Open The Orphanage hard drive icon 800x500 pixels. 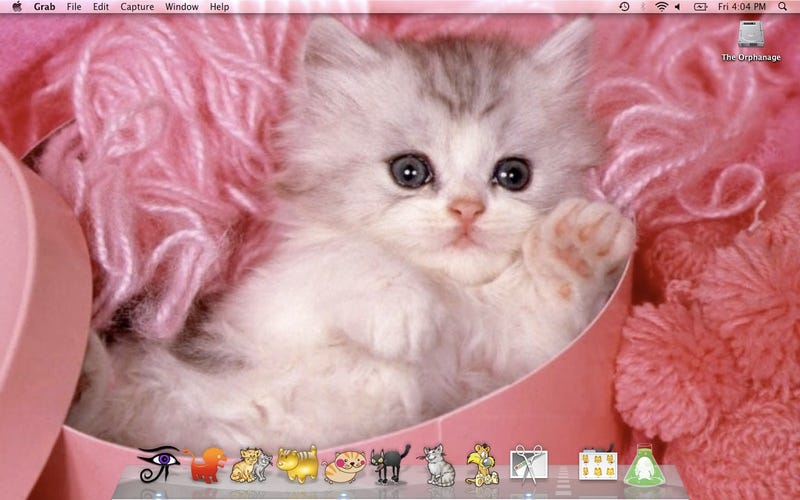[x=751, y=35]
